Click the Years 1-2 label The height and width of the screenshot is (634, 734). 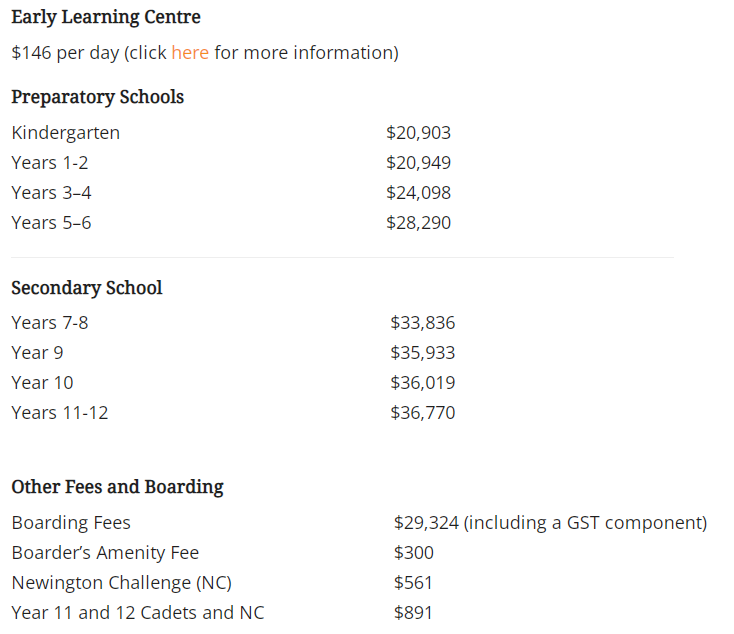pos(50,162)
